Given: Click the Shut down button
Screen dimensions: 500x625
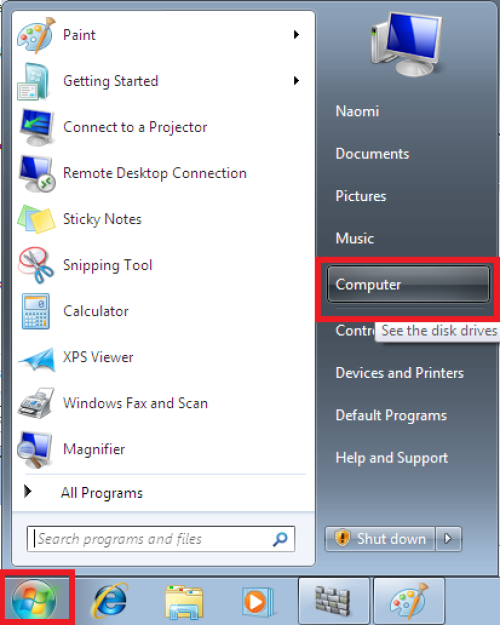Looking at the screenshot, I should pos(380,539).
